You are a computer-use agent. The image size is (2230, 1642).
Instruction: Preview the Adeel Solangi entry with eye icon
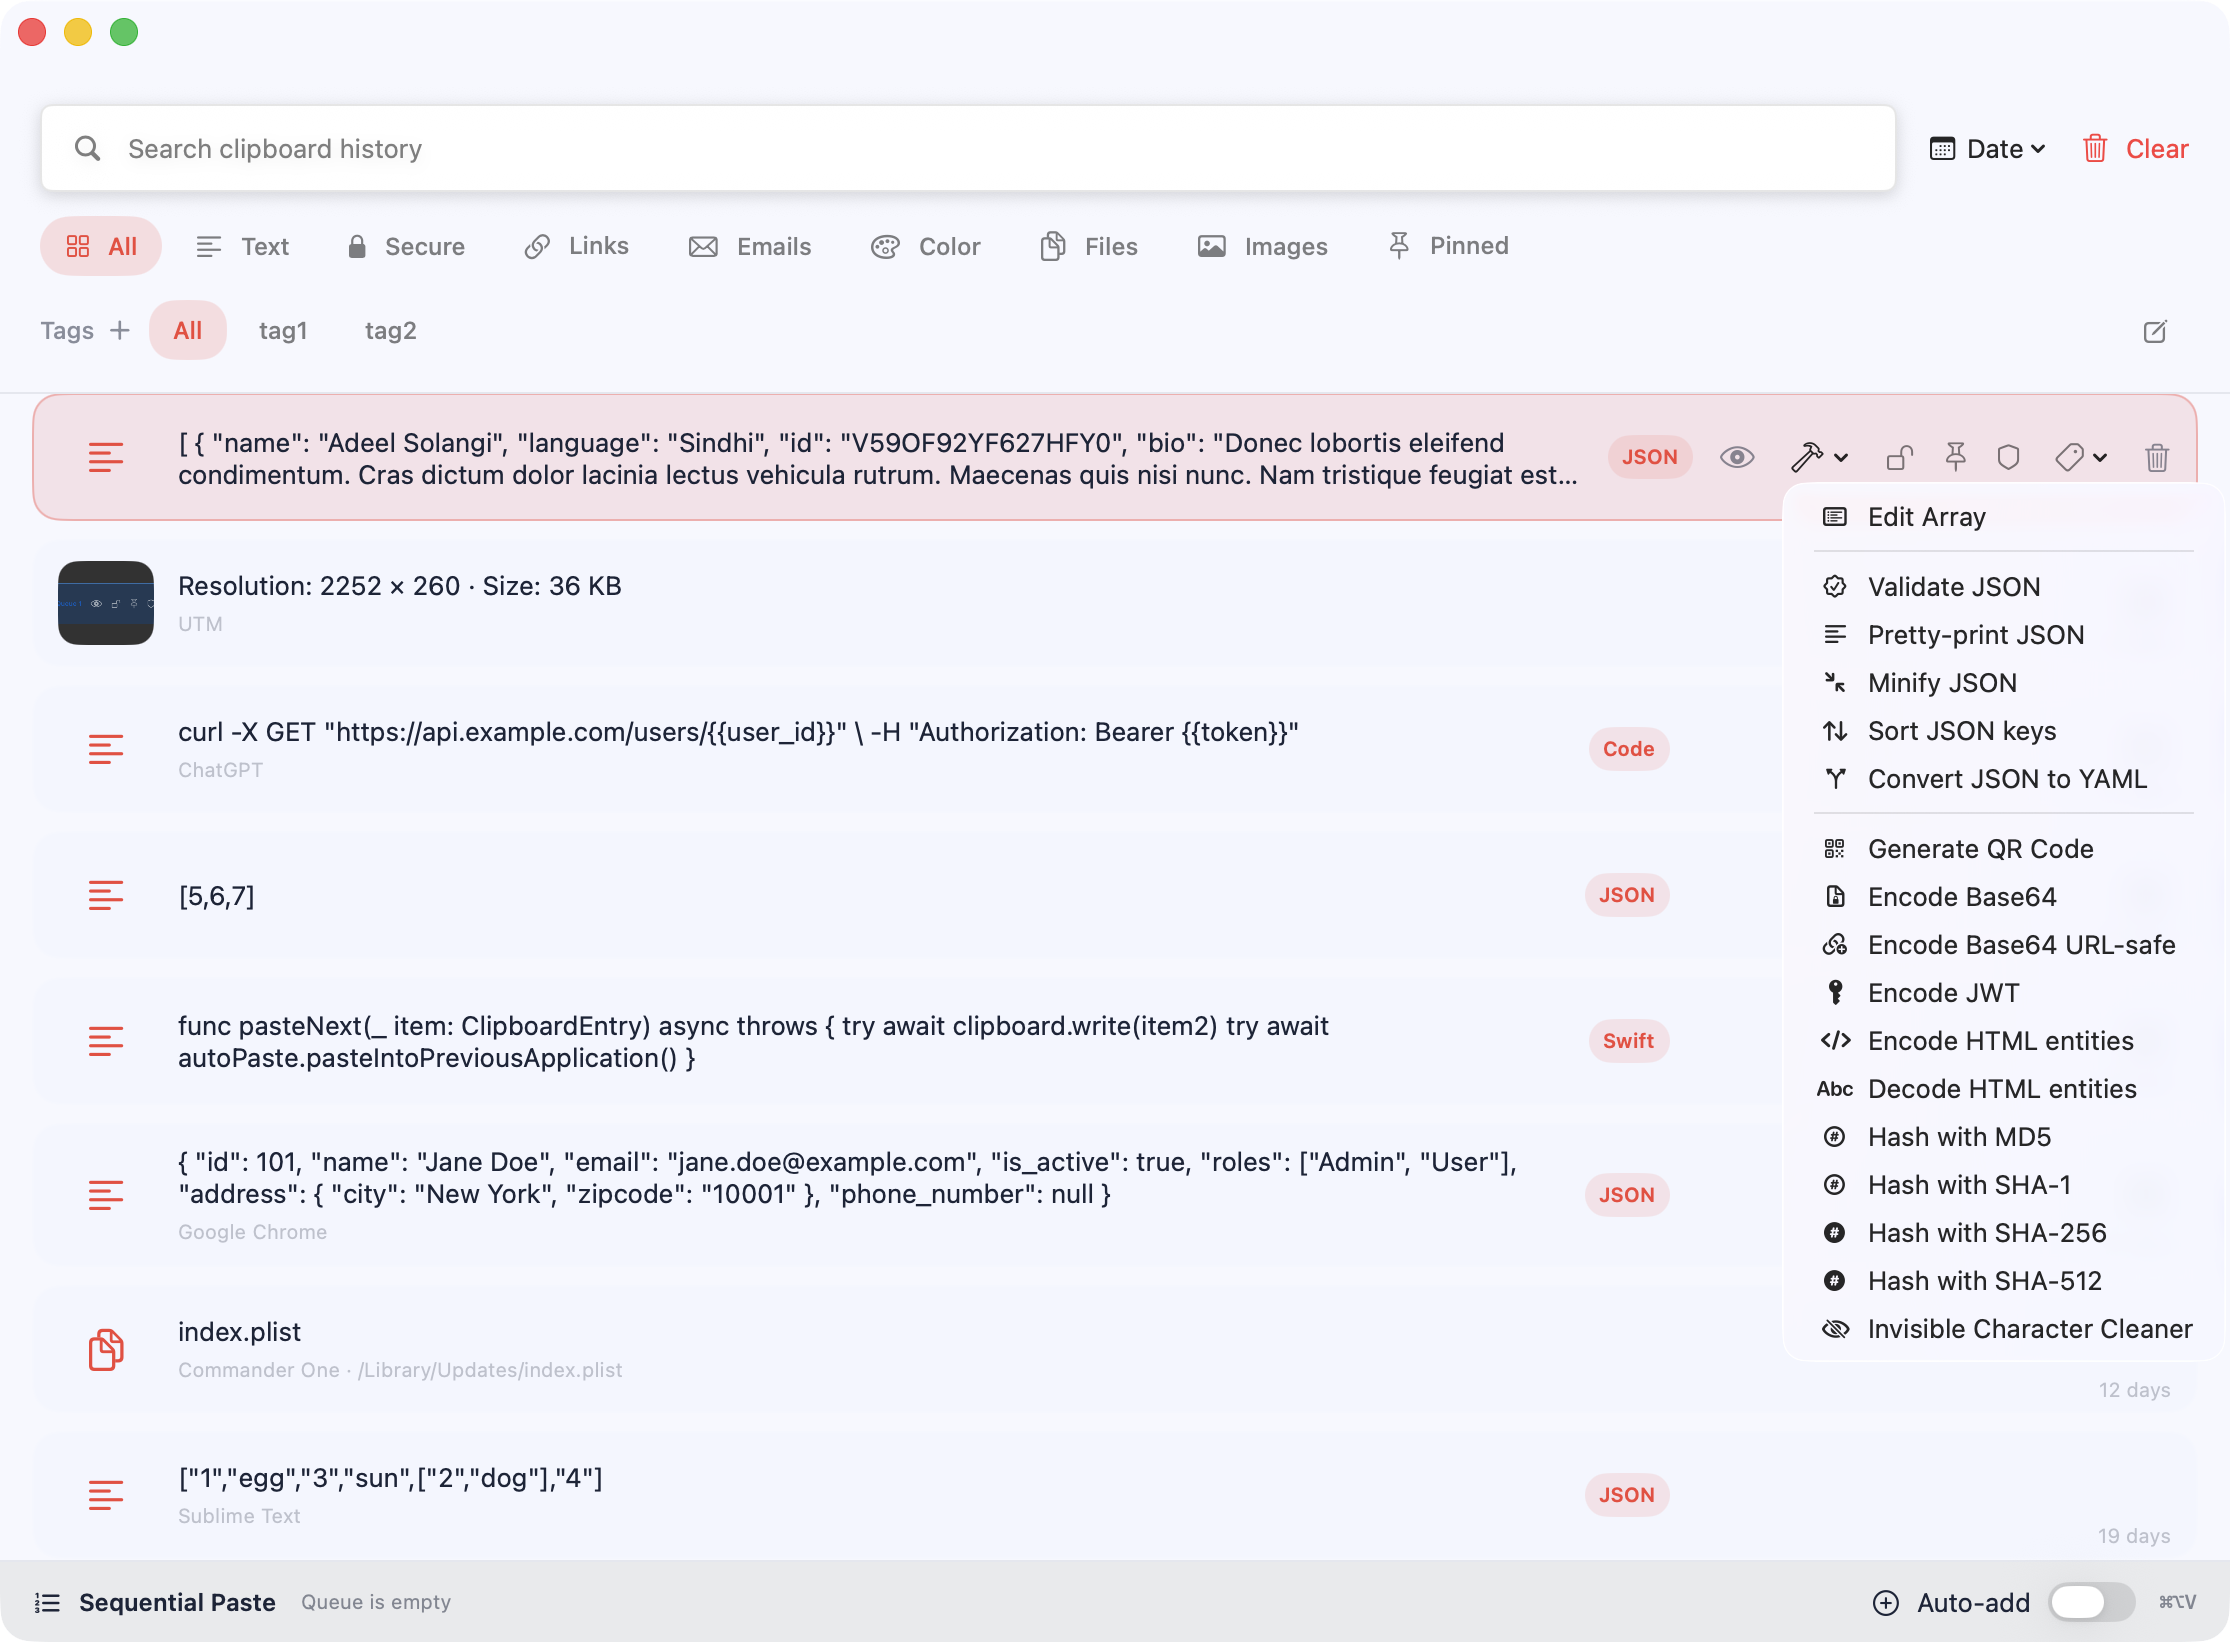pos(1737,457)
